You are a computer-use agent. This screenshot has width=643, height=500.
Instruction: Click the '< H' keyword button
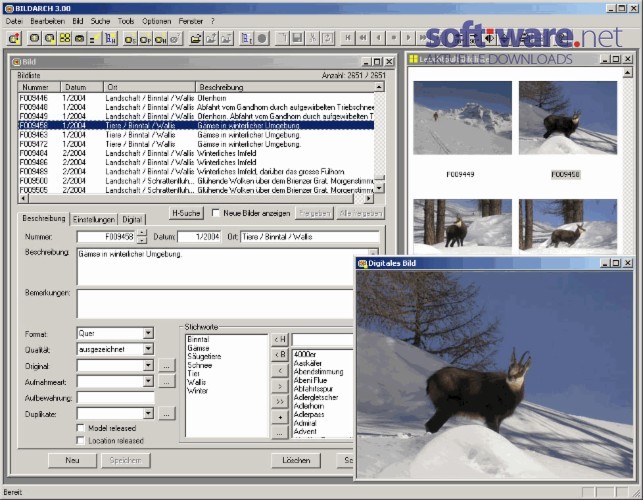(x=280, y=339)
